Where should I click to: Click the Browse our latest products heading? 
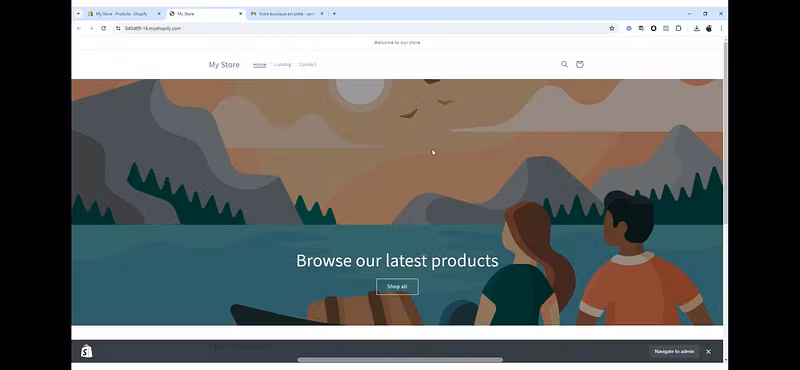point(397,260)
